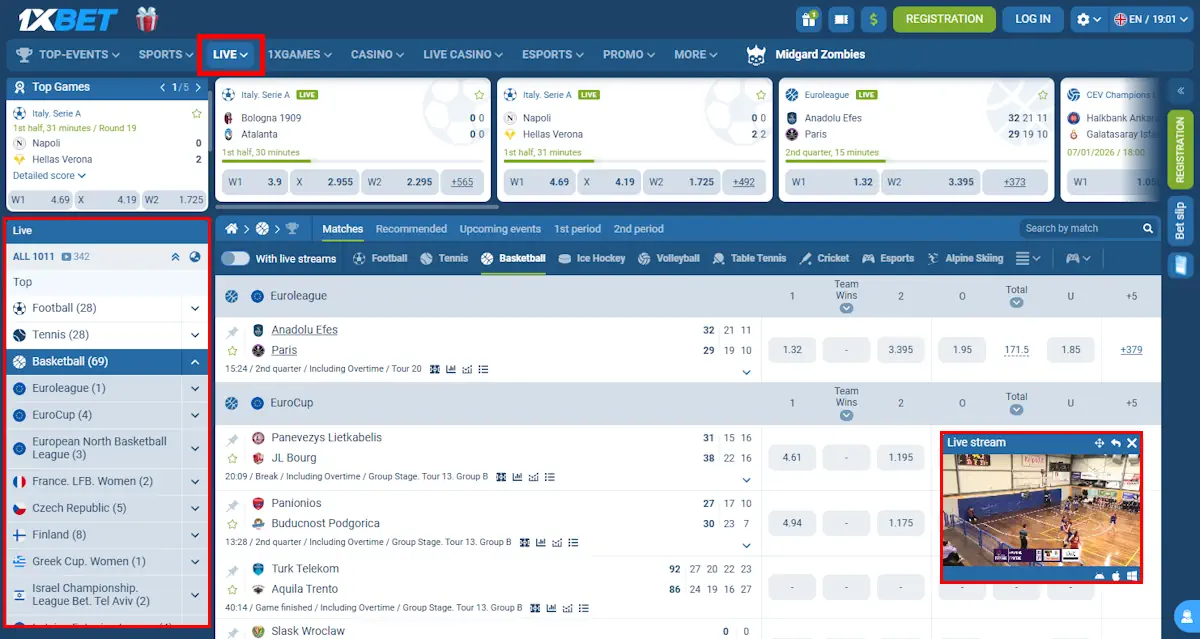Toggle the With live streams switch

[x=235, y=258]
